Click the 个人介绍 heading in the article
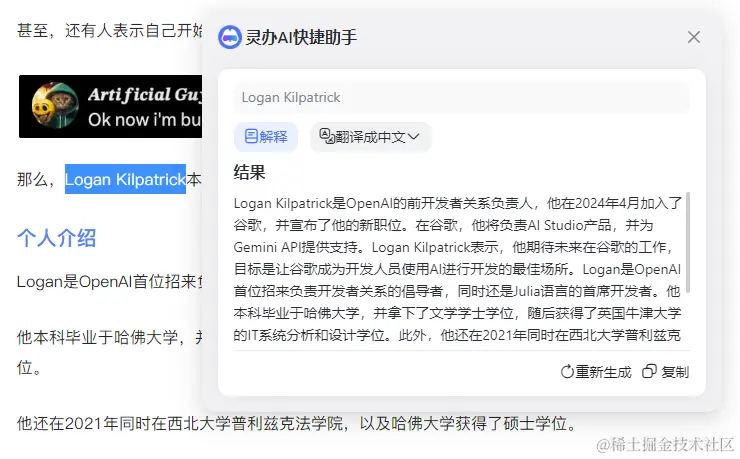Screen dimensions: 740x459 click(x=57, y=238)
